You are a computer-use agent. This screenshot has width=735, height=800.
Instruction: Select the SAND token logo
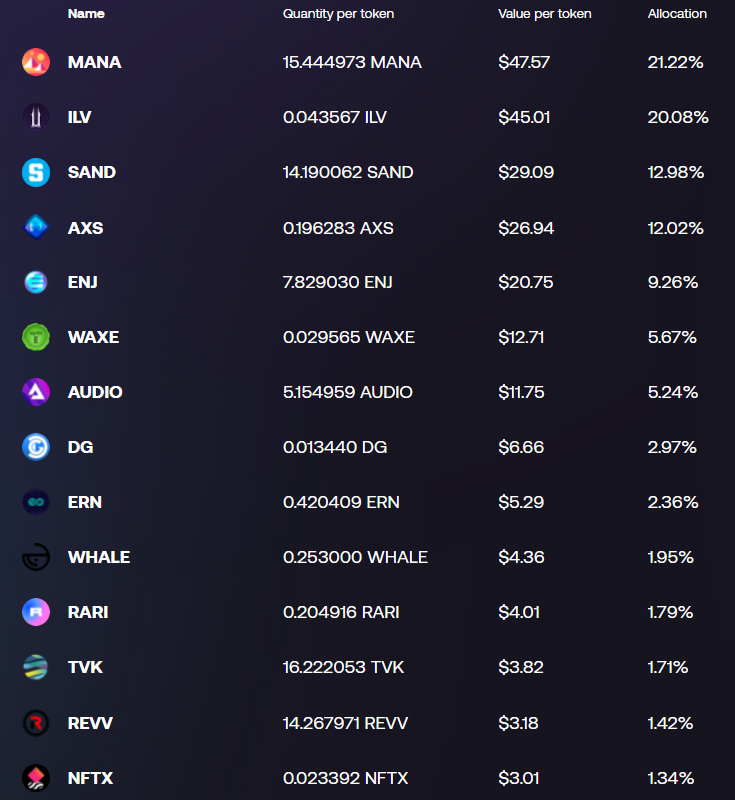tap(36, 172)
